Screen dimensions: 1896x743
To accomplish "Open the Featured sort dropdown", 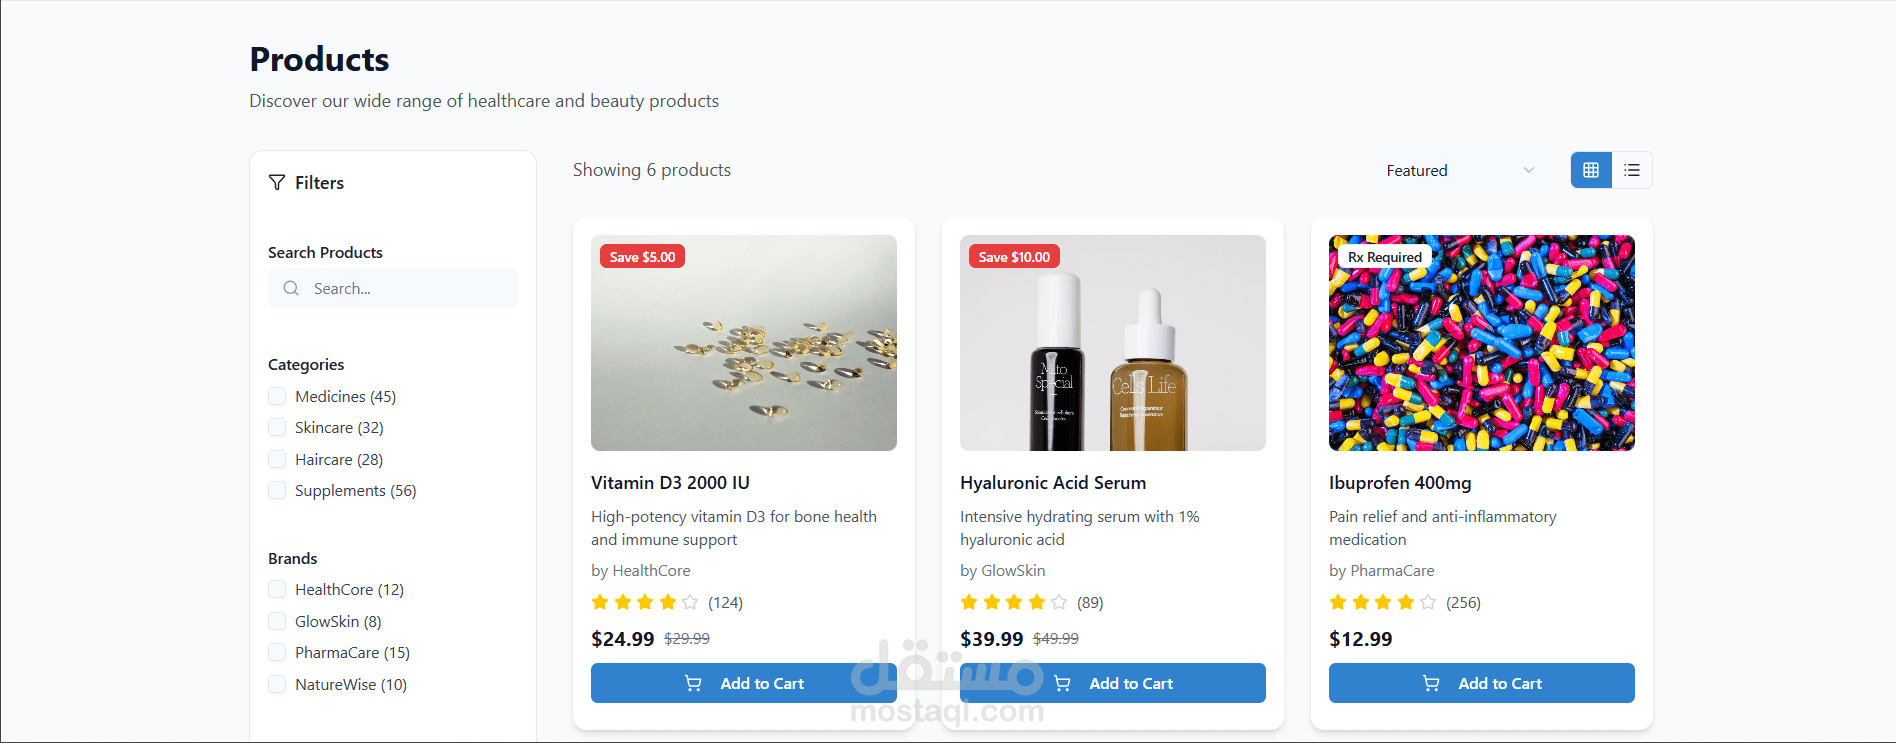I will click(1459, 171).
